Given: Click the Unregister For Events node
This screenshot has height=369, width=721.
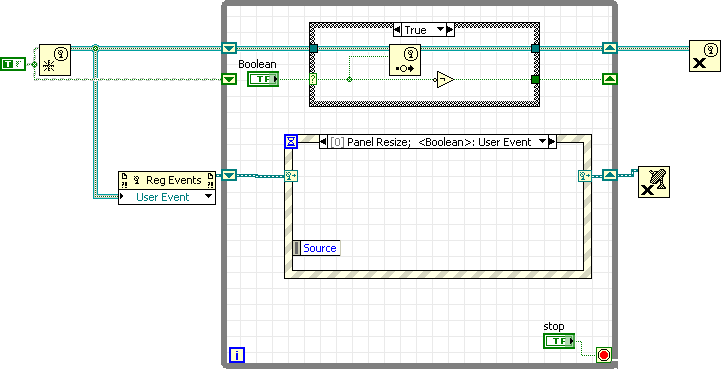Looking at the screenshot, I should tap(654, 182).
